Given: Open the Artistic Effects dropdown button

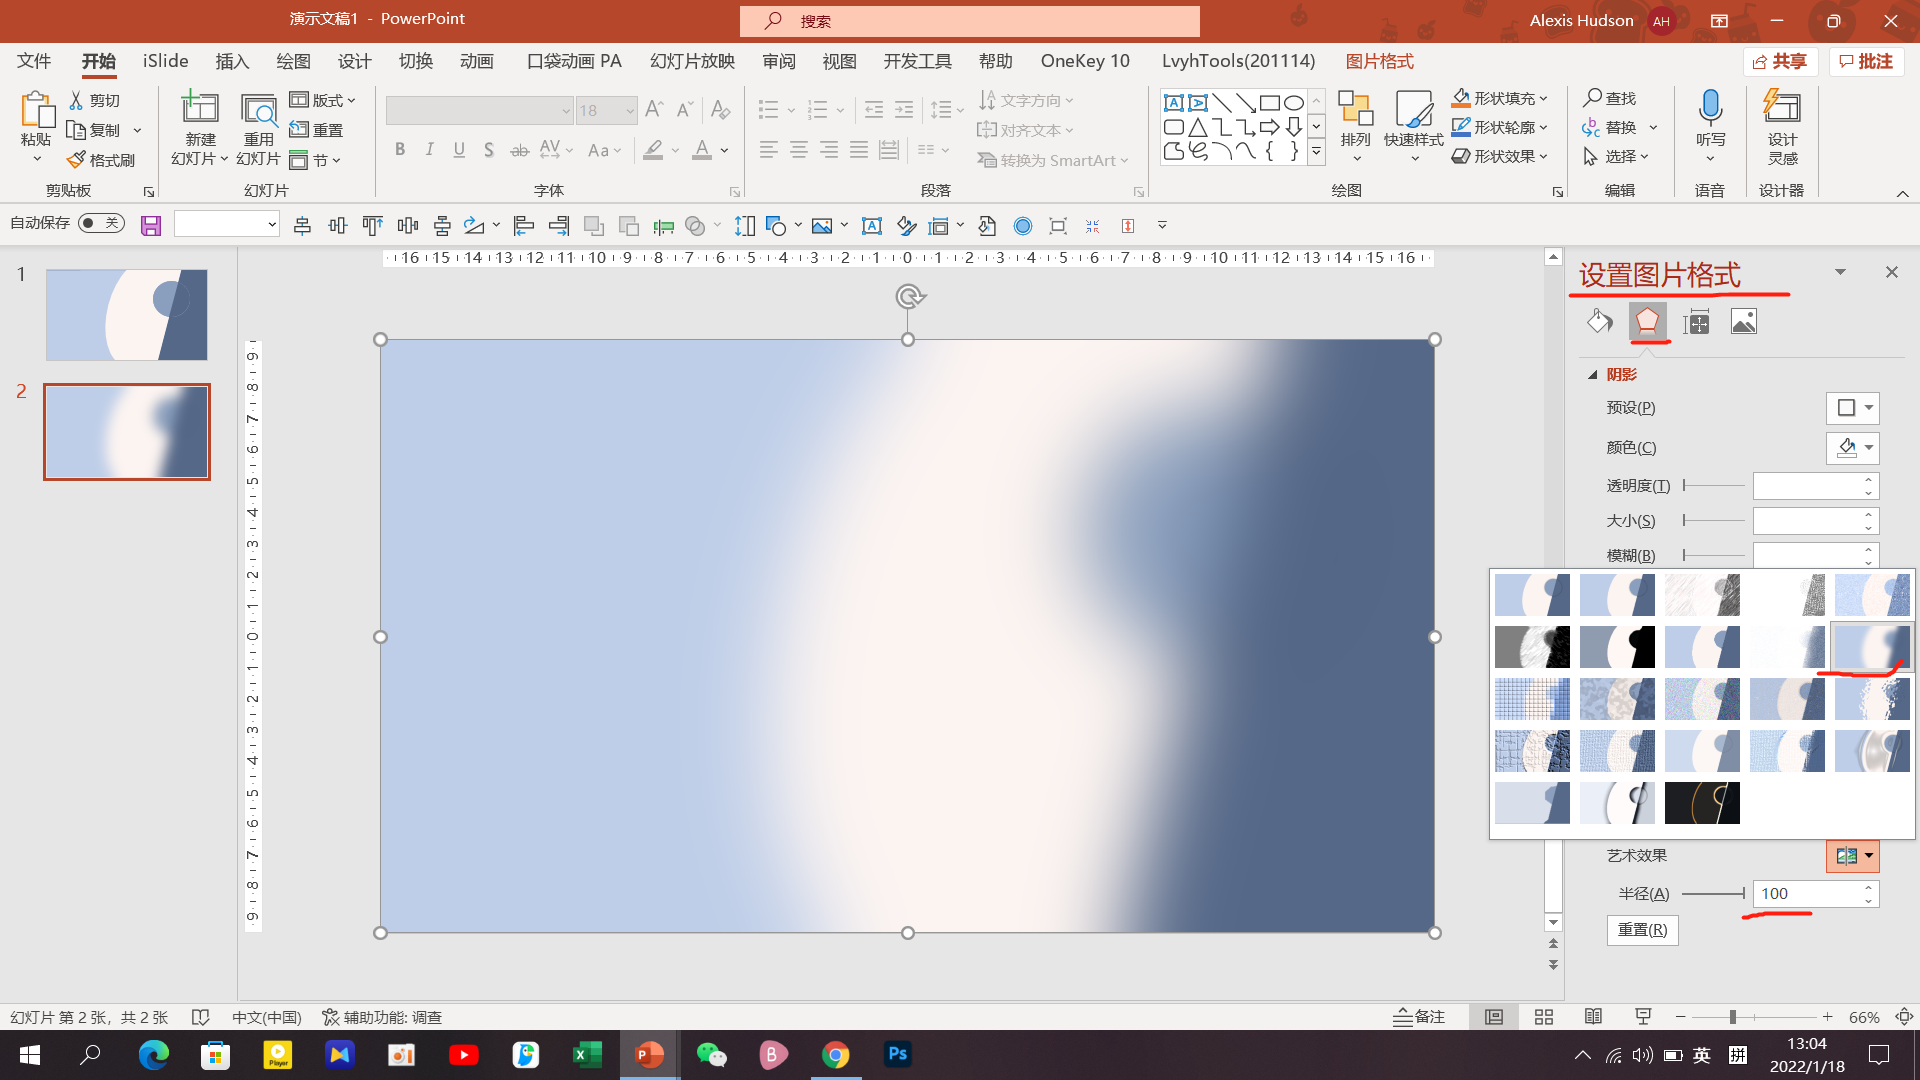Looking at the screenshot, I should 1853,856.
